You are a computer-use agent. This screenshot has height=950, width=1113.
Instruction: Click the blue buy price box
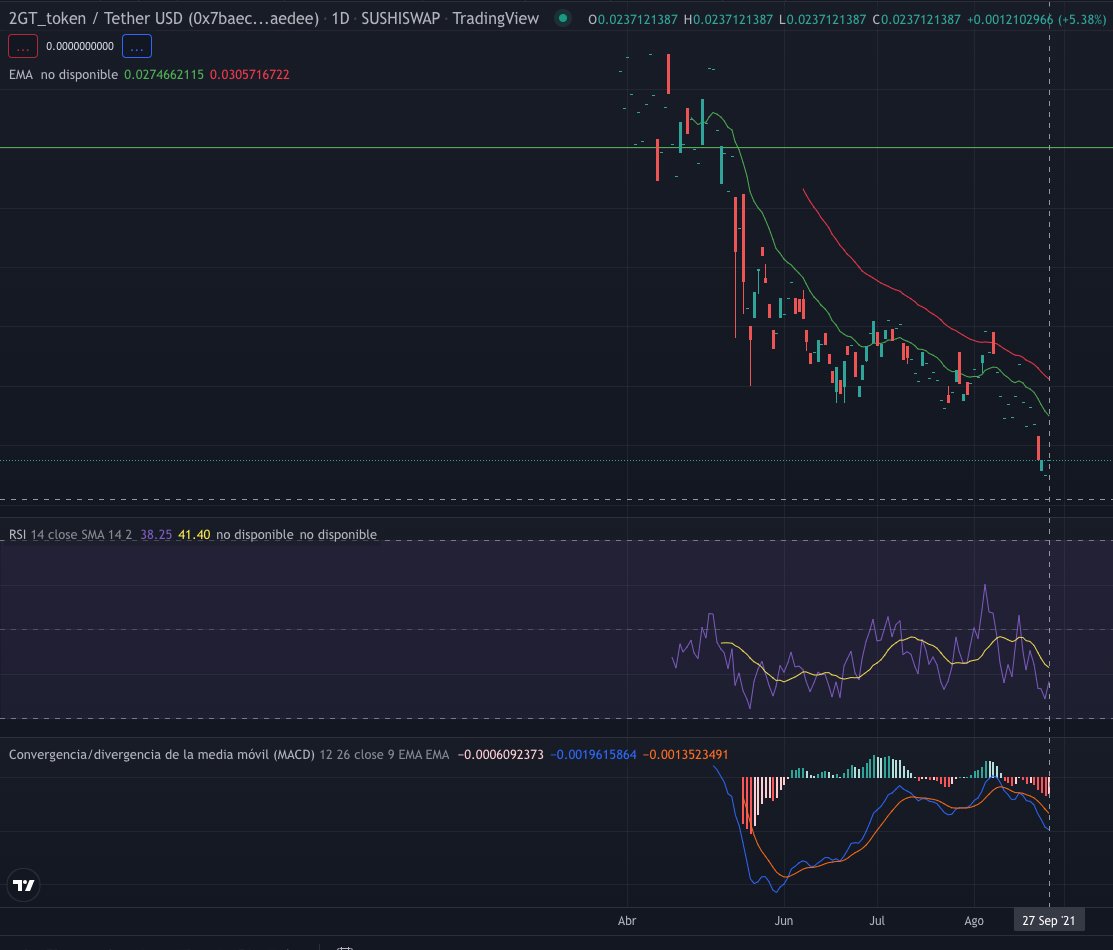pyautogui.click(x=137, y=46)
